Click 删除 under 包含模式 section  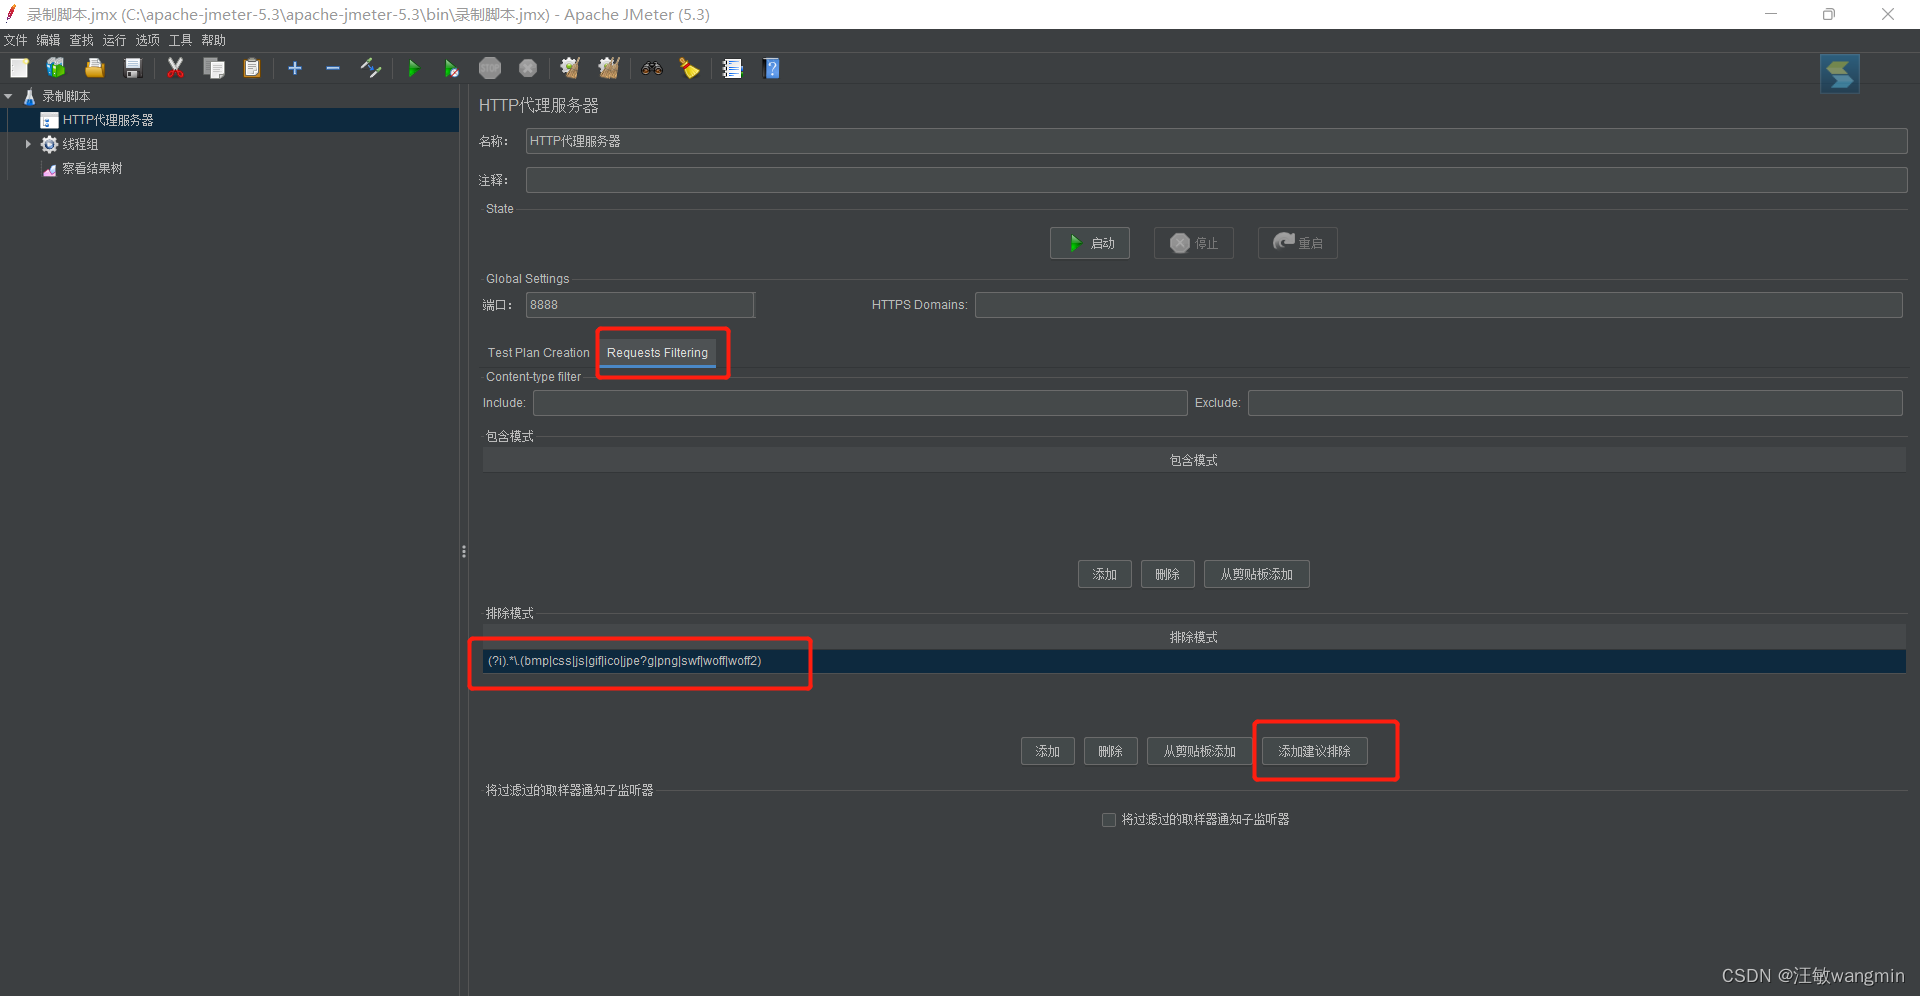[x=1167, y=574]
